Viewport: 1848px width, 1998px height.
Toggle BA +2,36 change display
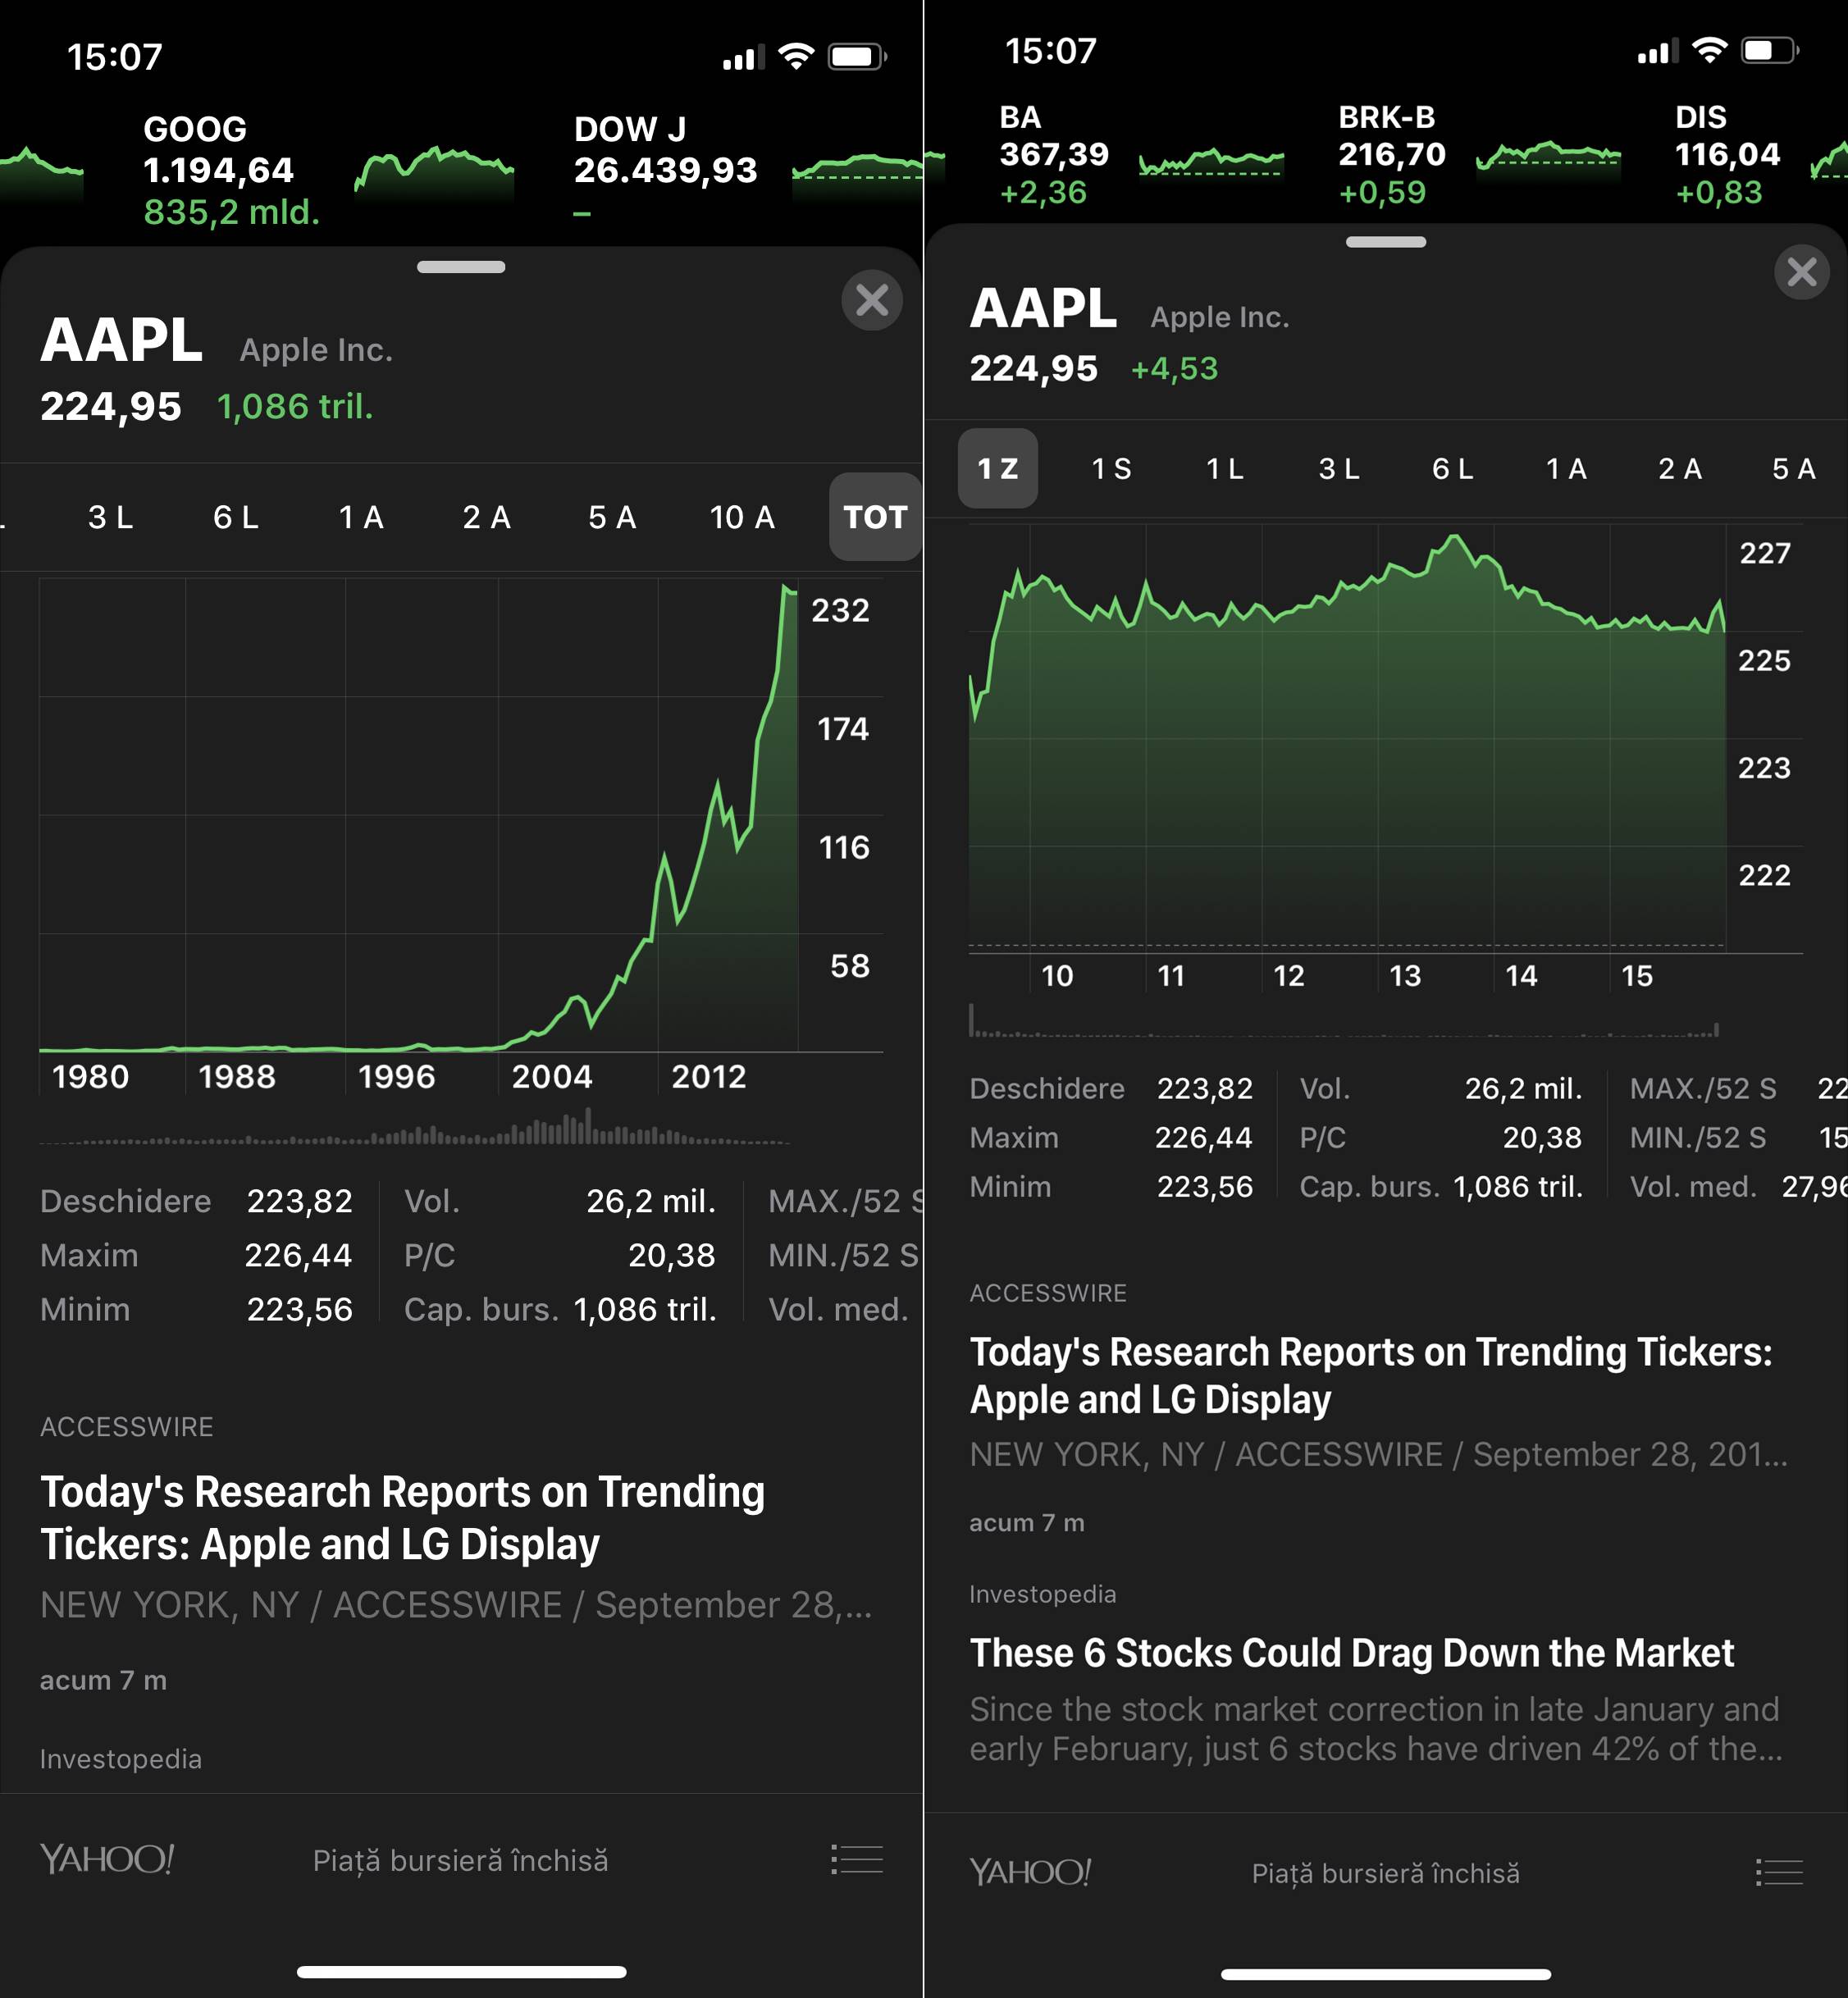1043,192
